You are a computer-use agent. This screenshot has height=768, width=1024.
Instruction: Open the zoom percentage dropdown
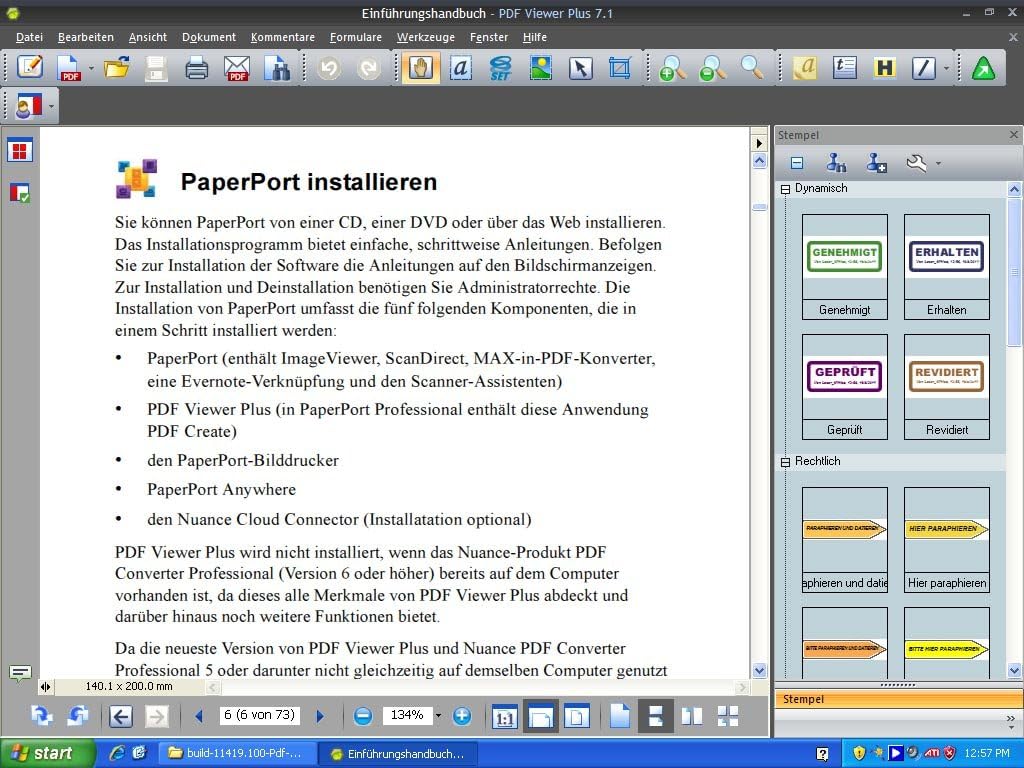pyautogui.click(x=438, y=716)
